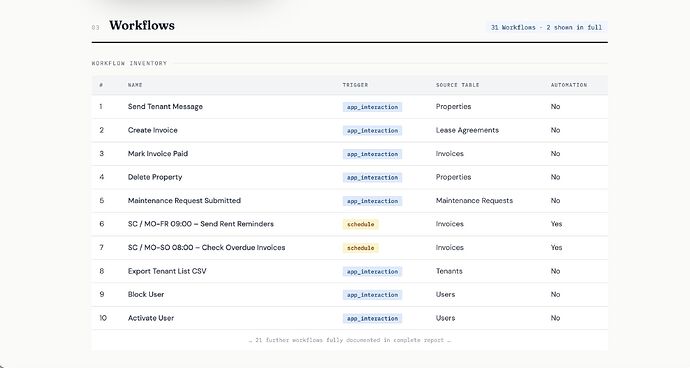Image resolution: width=690 pixels, height=368 pixels.
Task: Select the 'Mark Invoice Paid' workflow name
Action: pos(158,154)
